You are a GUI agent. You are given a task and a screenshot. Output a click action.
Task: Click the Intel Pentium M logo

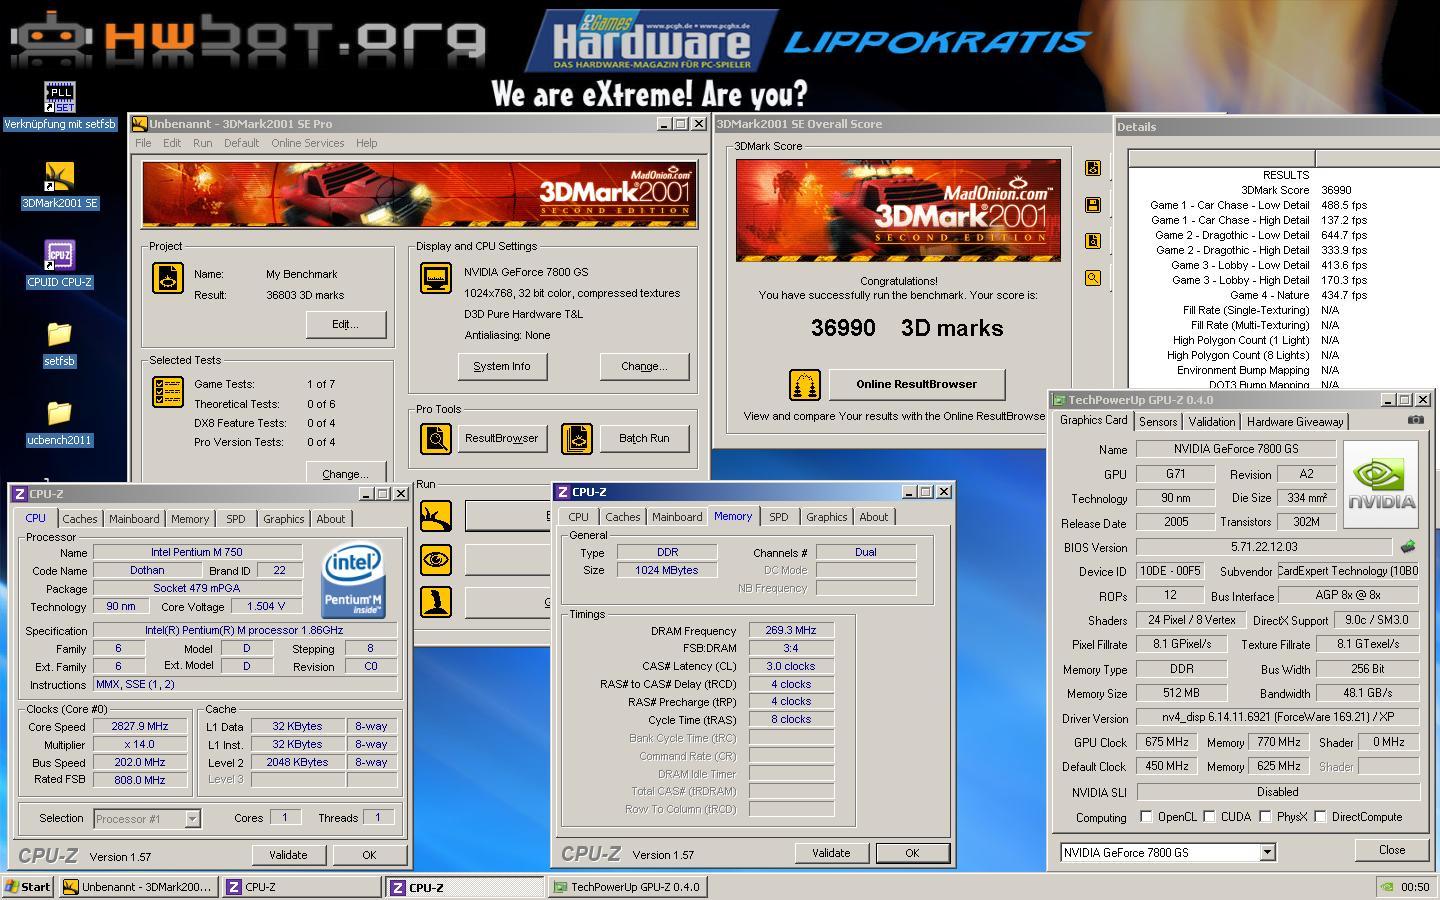point(354,581)
